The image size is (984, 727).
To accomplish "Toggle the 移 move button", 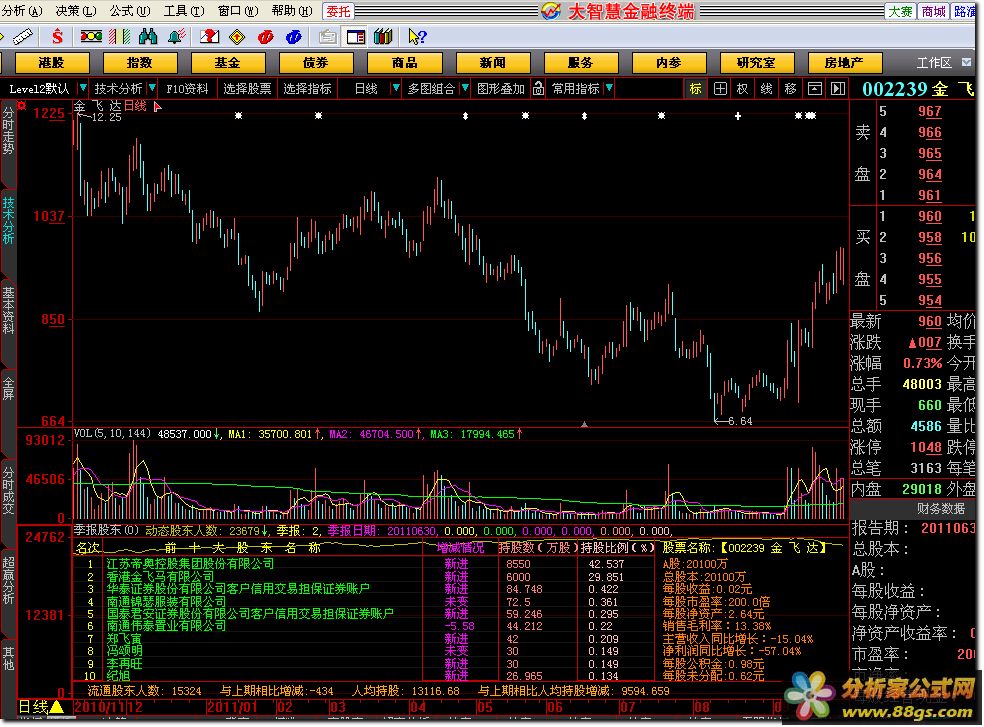I will coord(790,89).
